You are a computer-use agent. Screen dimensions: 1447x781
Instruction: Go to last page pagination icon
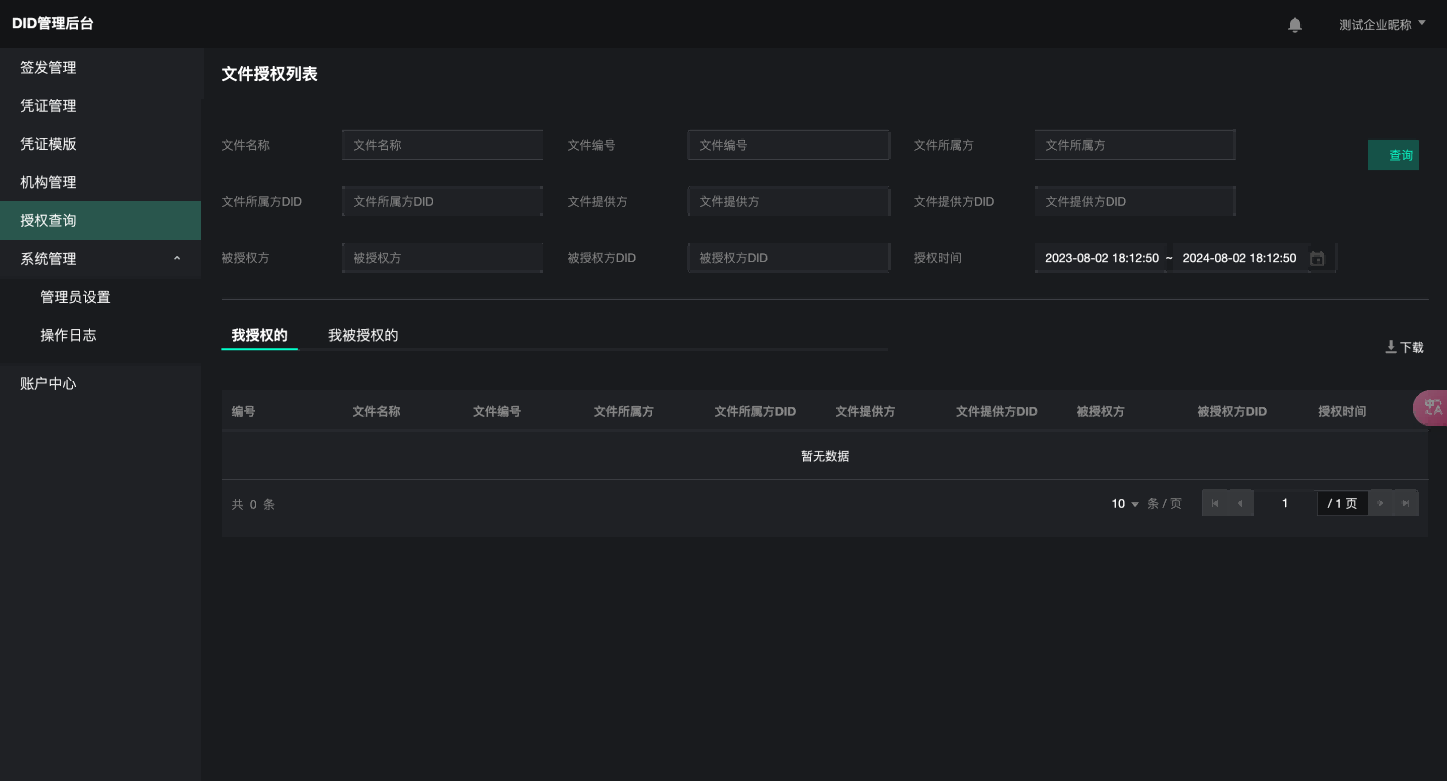1406,504
